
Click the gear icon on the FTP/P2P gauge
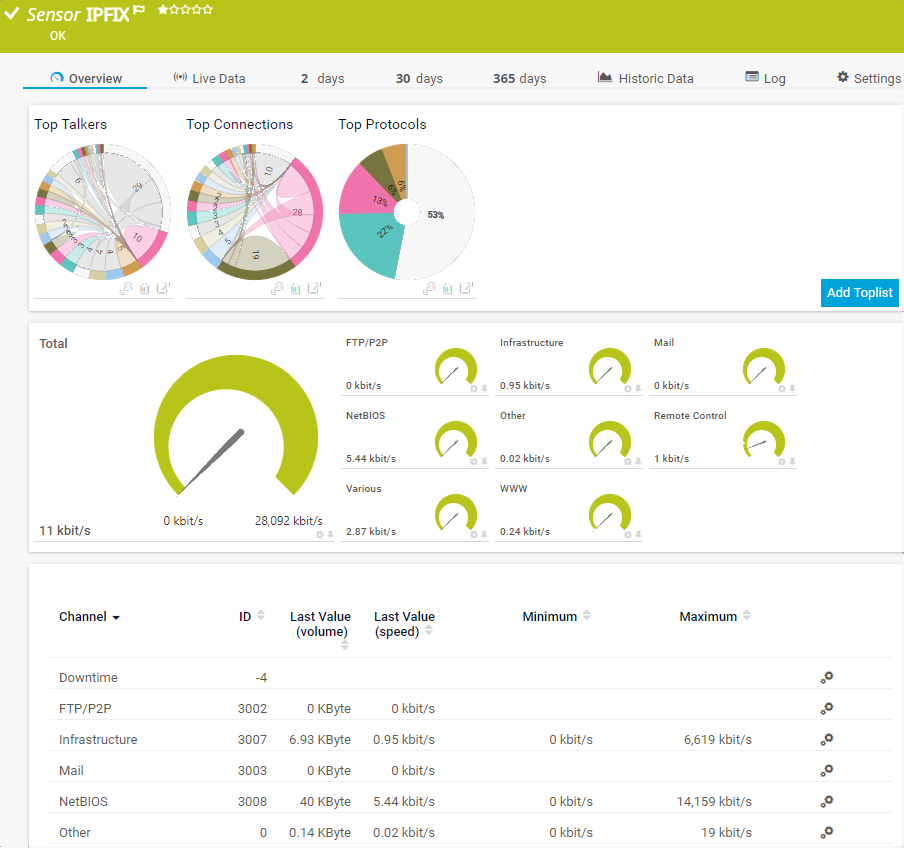point(474,388)
